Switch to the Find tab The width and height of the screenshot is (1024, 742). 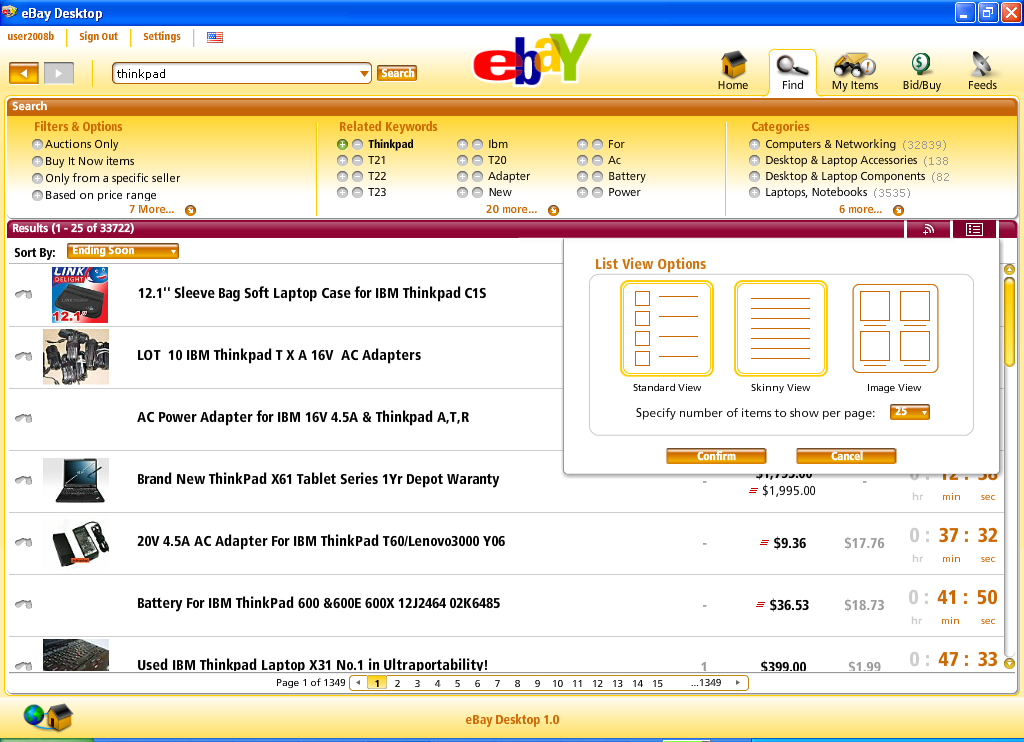(792, 71)
